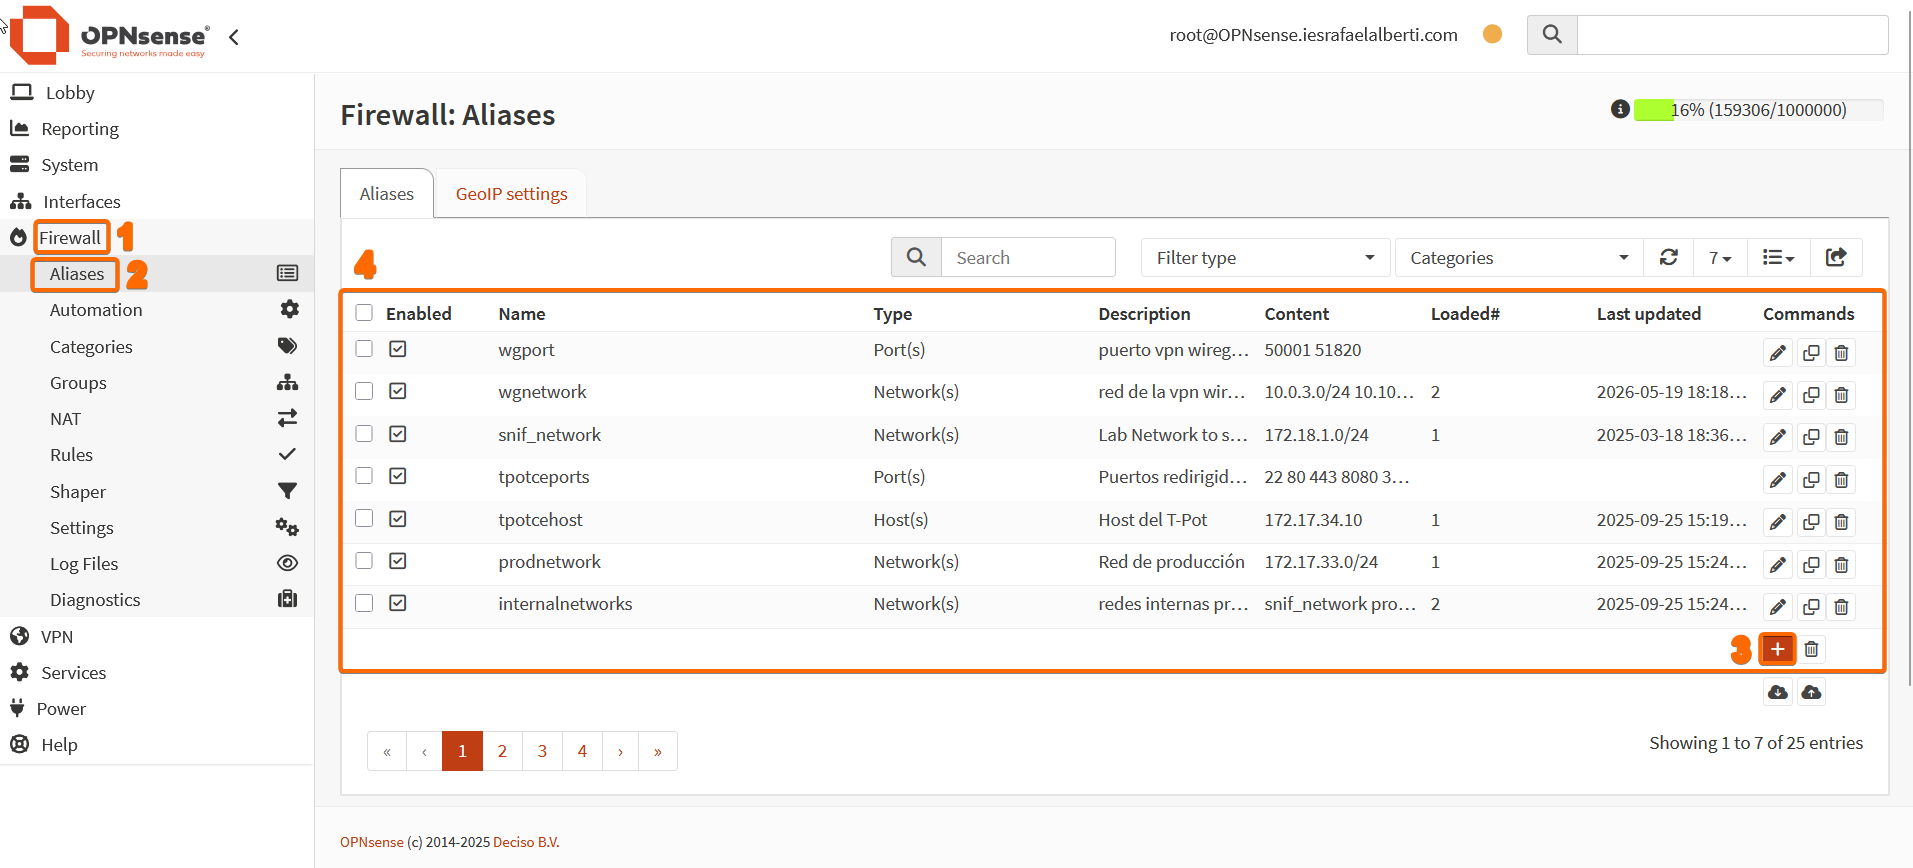The height and width of the screenshot is (868, 1913).
Task: Clone the tpotcehost alias
Action: (1810, 522)
